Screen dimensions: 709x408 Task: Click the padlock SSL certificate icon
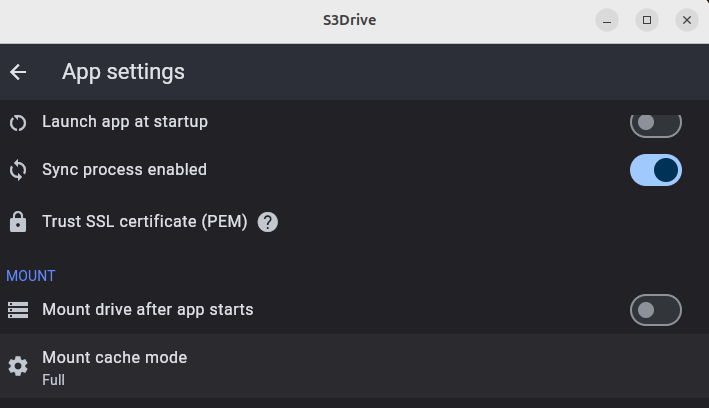pos(18,222)
